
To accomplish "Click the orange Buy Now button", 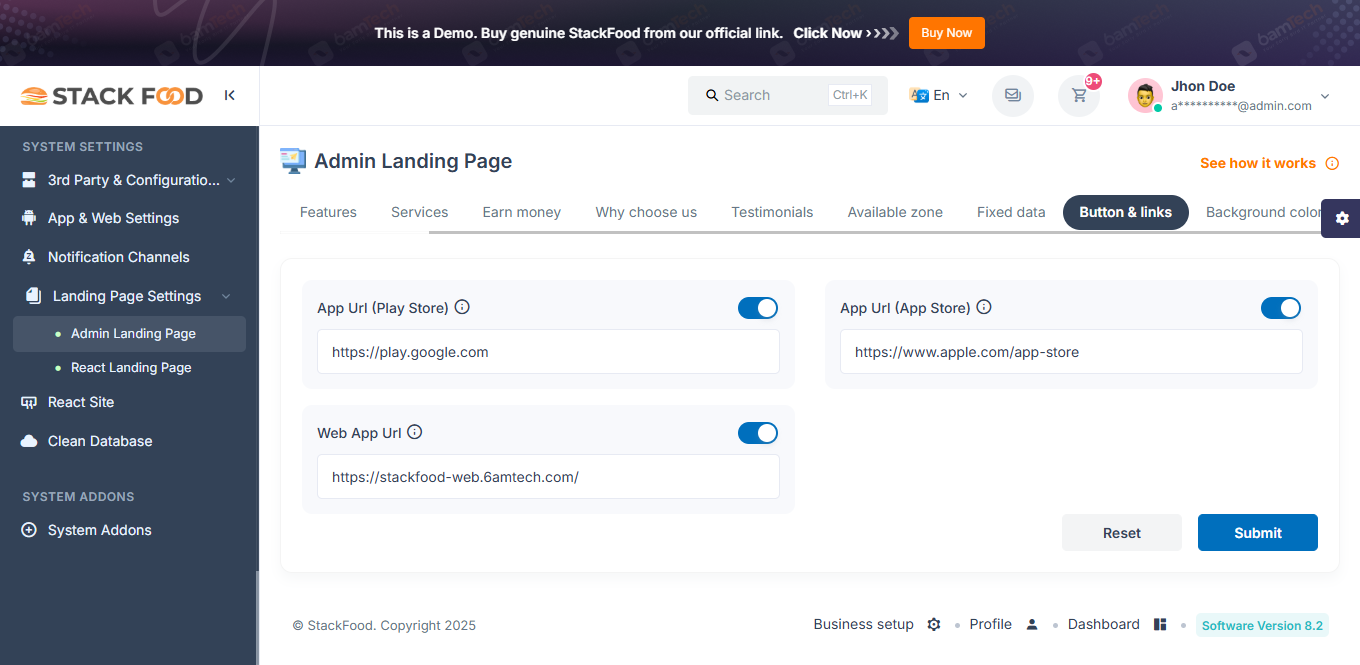I will [x=947, y=33].
